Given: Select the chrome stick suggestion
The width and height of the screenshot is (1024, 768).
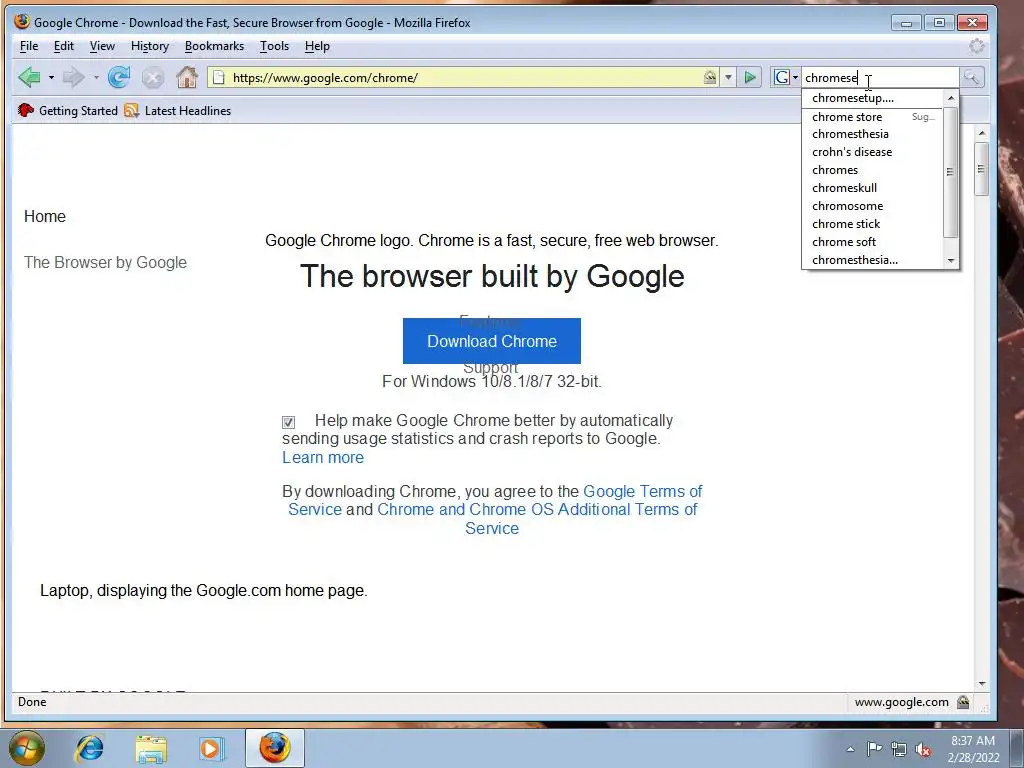Looking at the screenshot, I should 872,224.
